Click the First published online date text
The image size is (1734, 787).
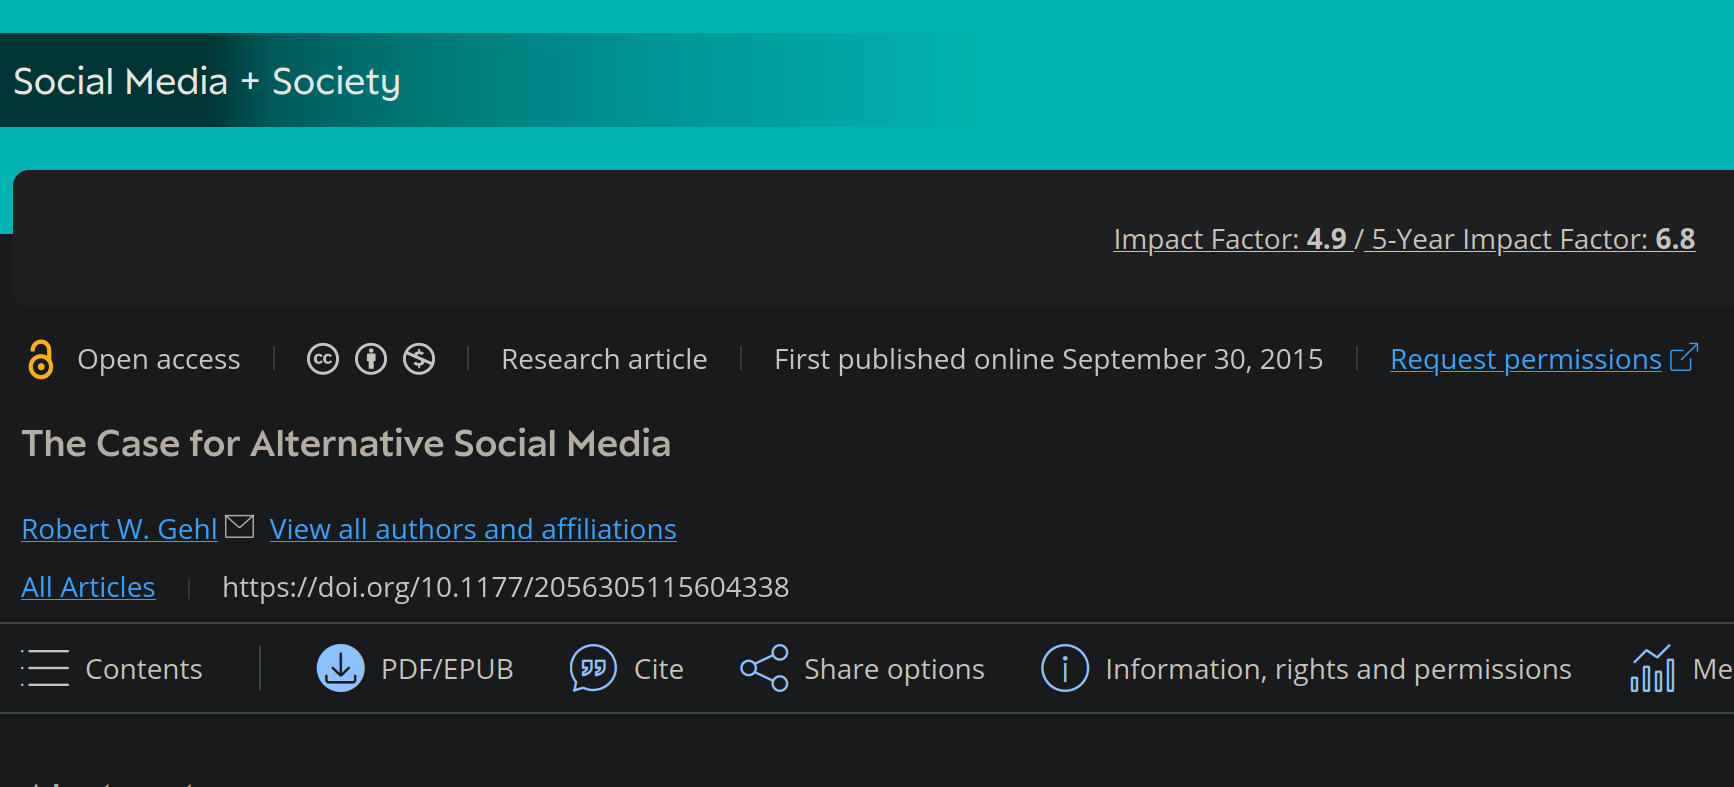pos(1048,359)
